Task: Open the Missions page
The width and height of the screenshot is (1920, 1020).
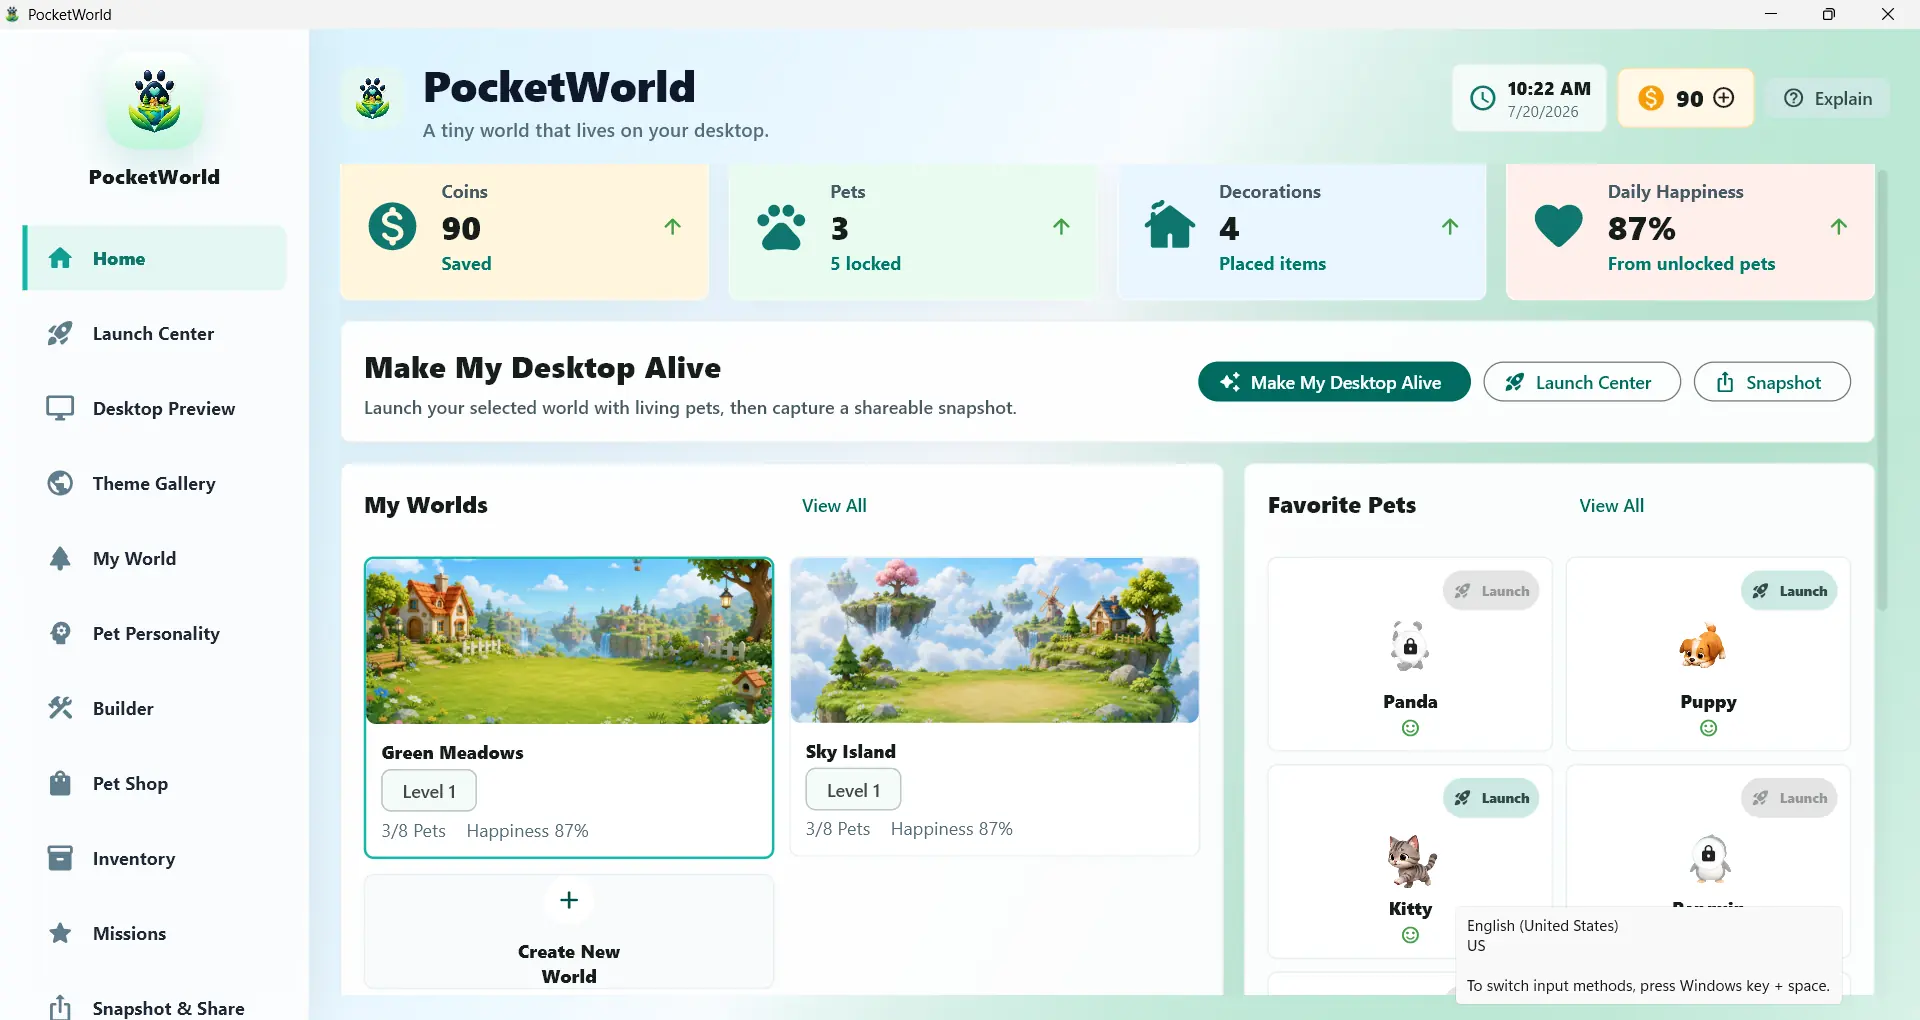Action: [x=155, y=934]
